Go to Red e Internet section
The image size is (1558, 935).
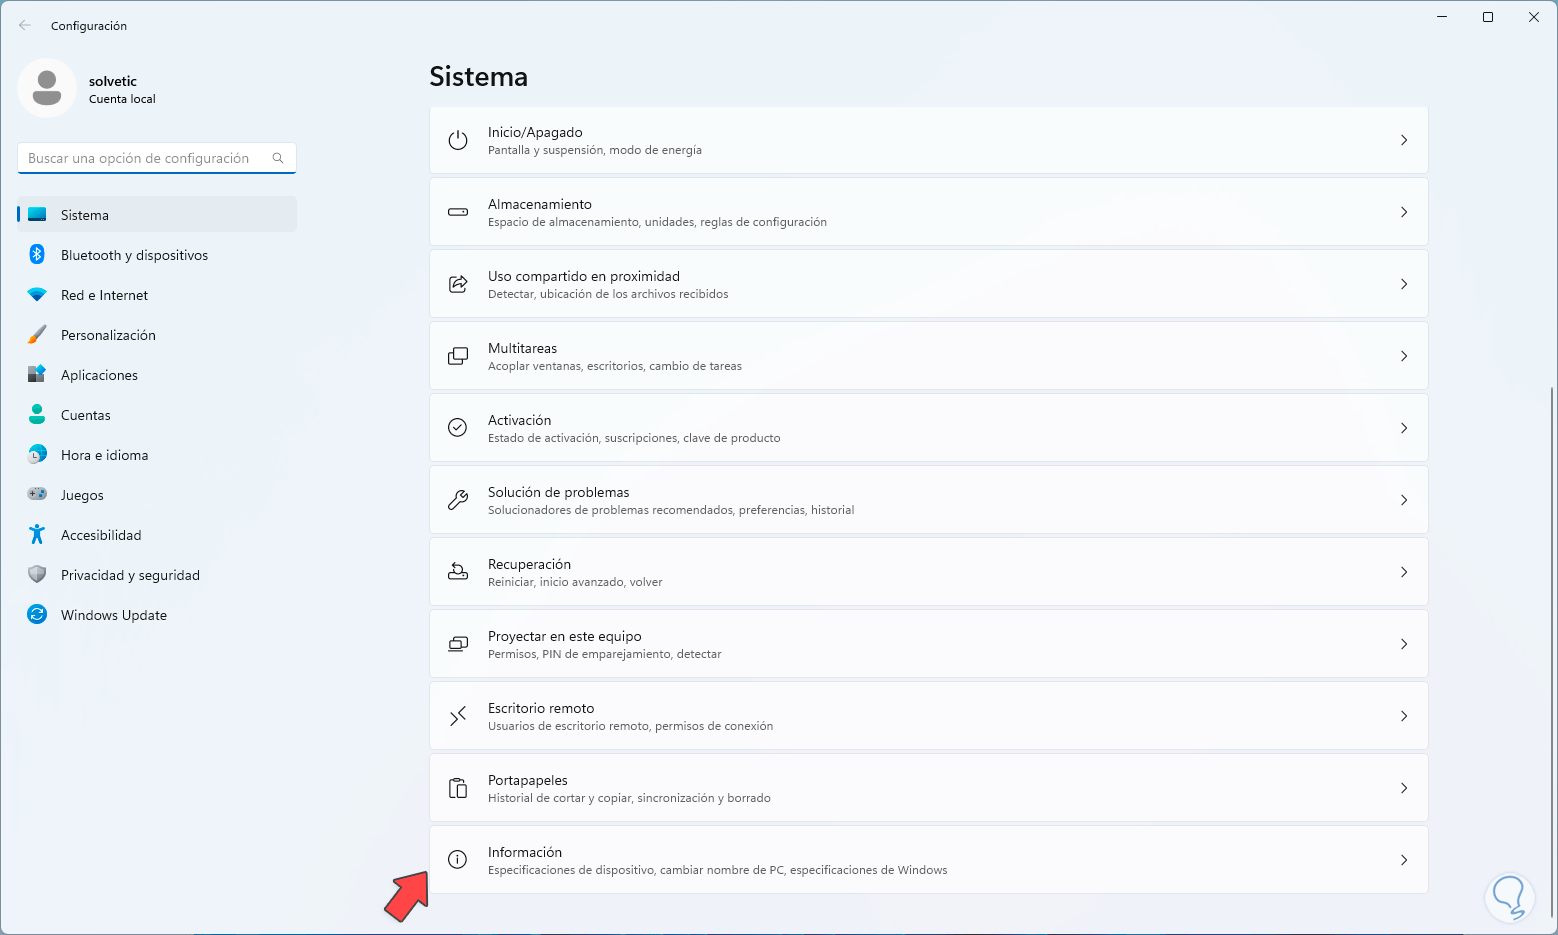pos(104,295)
